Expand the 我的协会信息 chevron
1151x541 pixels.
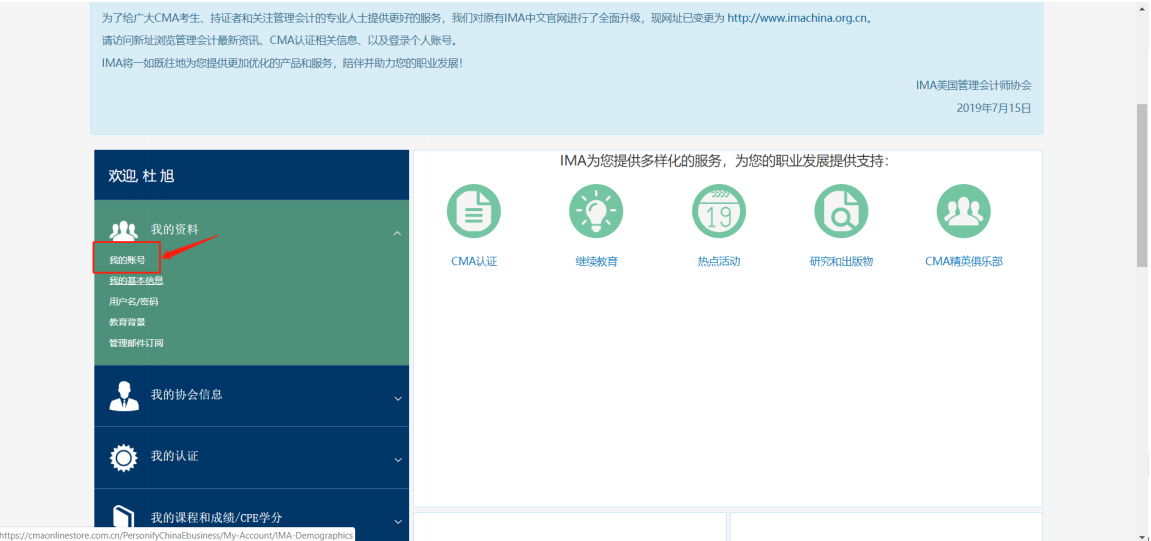click(x=397, y=398)
